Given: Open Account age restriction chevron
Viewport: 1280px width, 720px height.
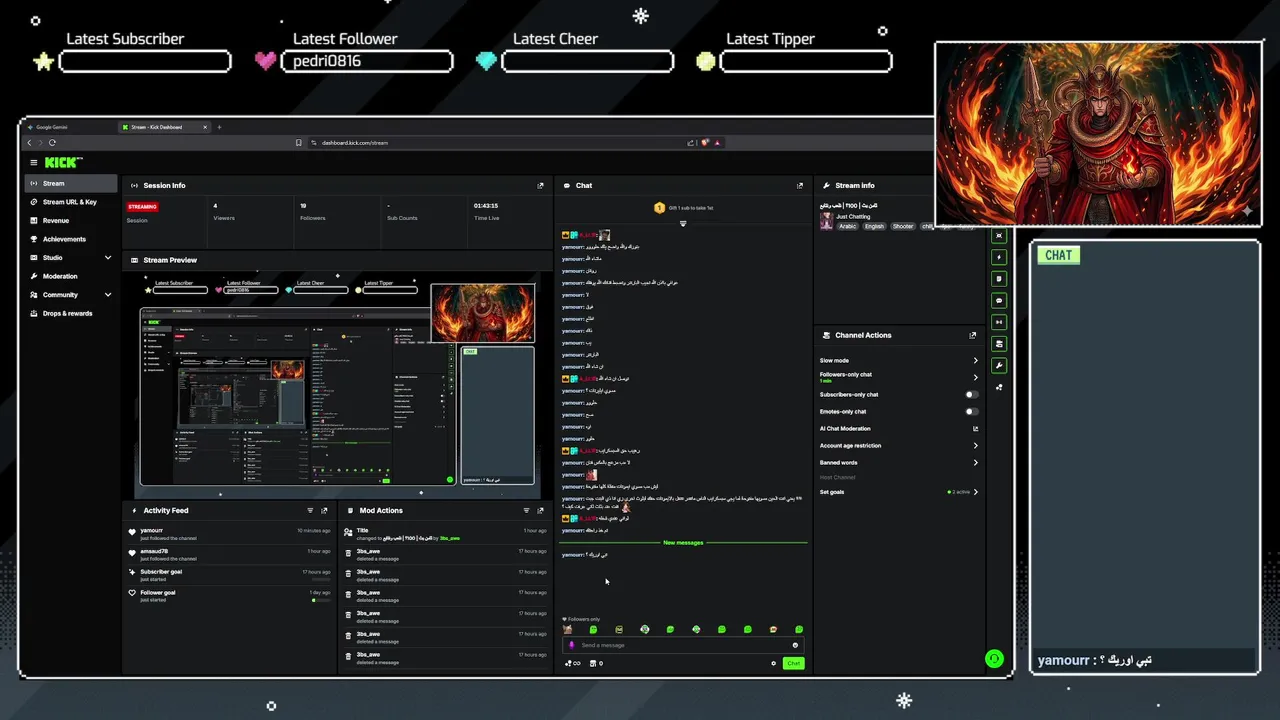Looking at the screenshot, I should (975, 445).
